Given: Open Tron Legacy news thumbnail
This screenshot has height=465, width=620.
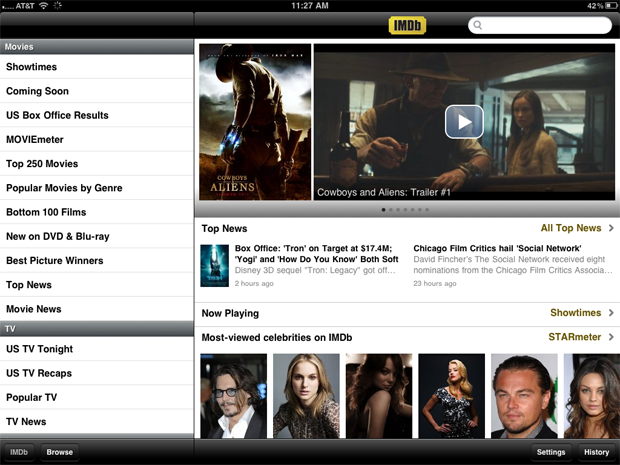Looking at the screenshot, I should click(x=215, y=266).
